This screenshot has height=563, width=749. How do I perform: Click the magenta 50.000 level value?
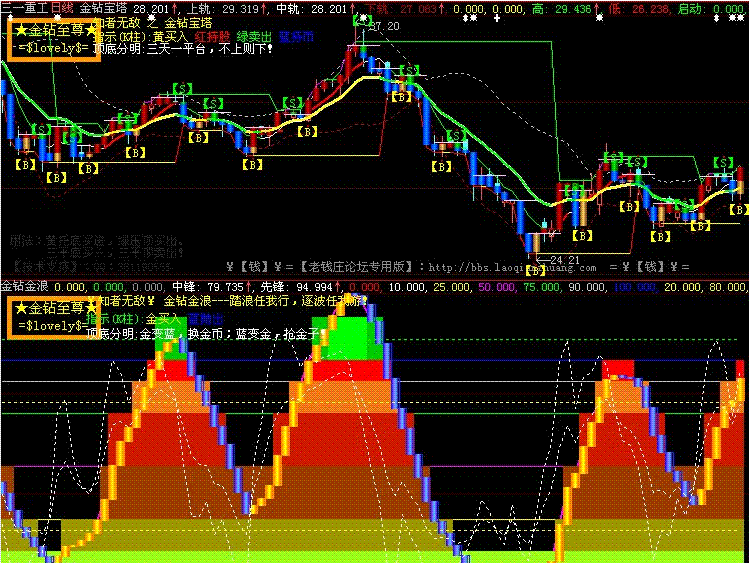[496, 287]
